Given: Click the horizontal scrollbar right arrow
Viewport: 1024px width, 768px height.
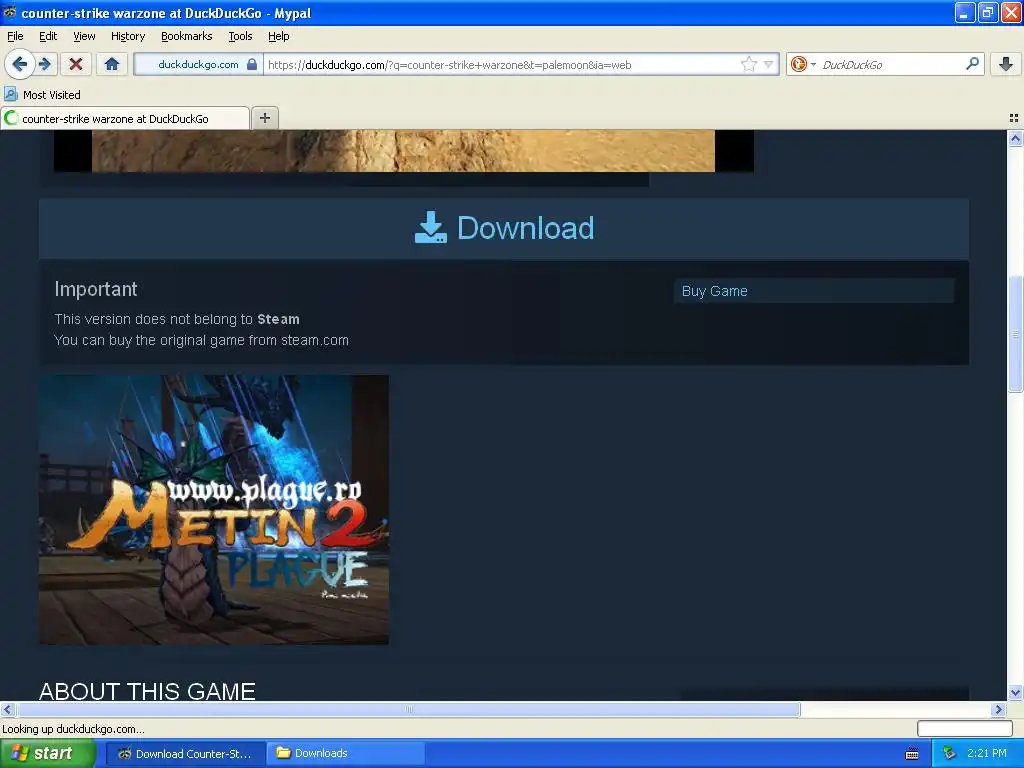Looking at the screenshot, I should (x=999, y=709).
